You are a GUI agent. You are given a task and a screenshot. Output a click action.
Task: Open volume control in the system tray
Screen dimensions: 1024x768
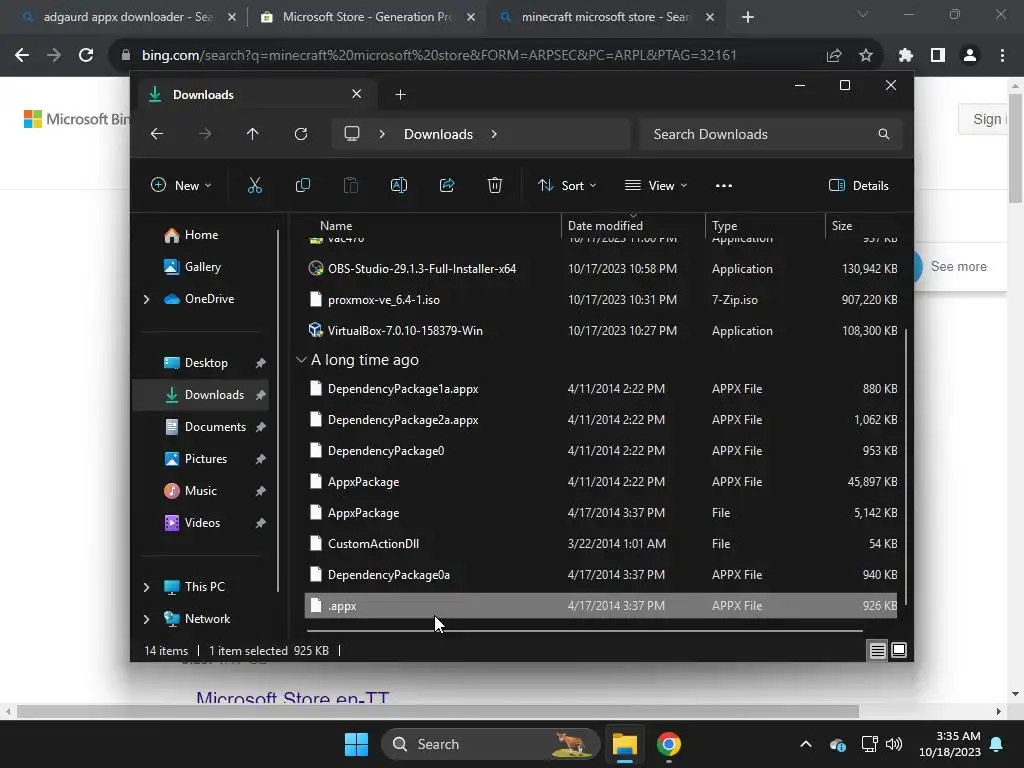click(x=894, y=744)
